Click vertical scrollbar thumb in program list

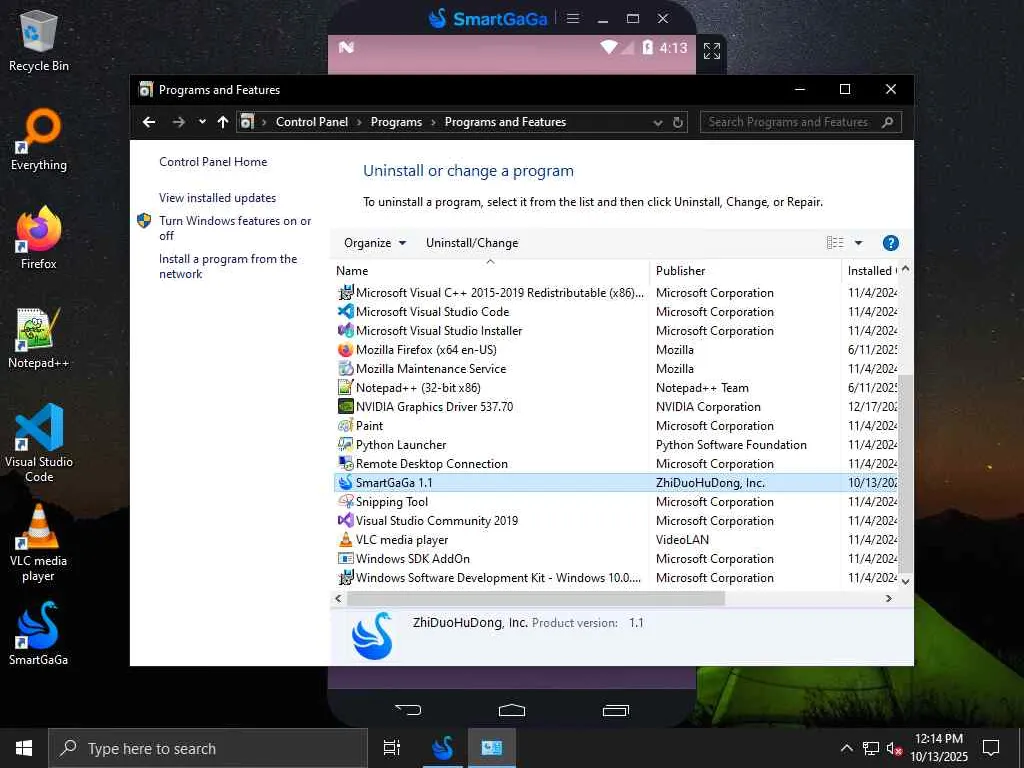(904, 472)
